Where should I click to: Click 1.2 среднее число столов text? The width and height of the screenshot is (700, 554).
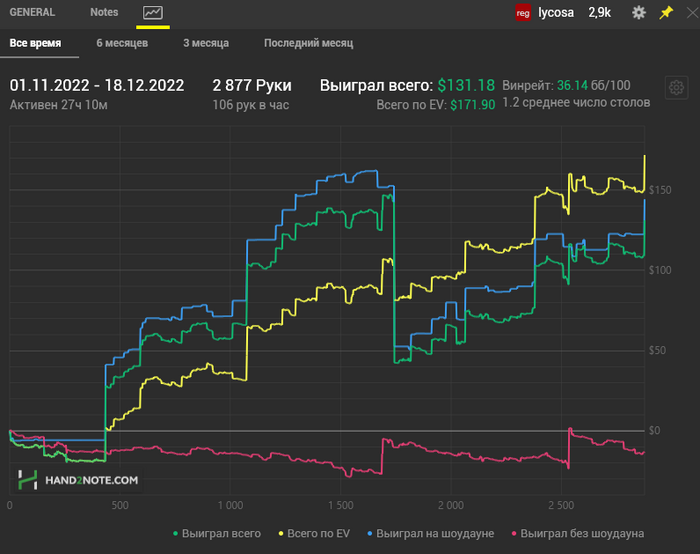[x=576, y=103]
